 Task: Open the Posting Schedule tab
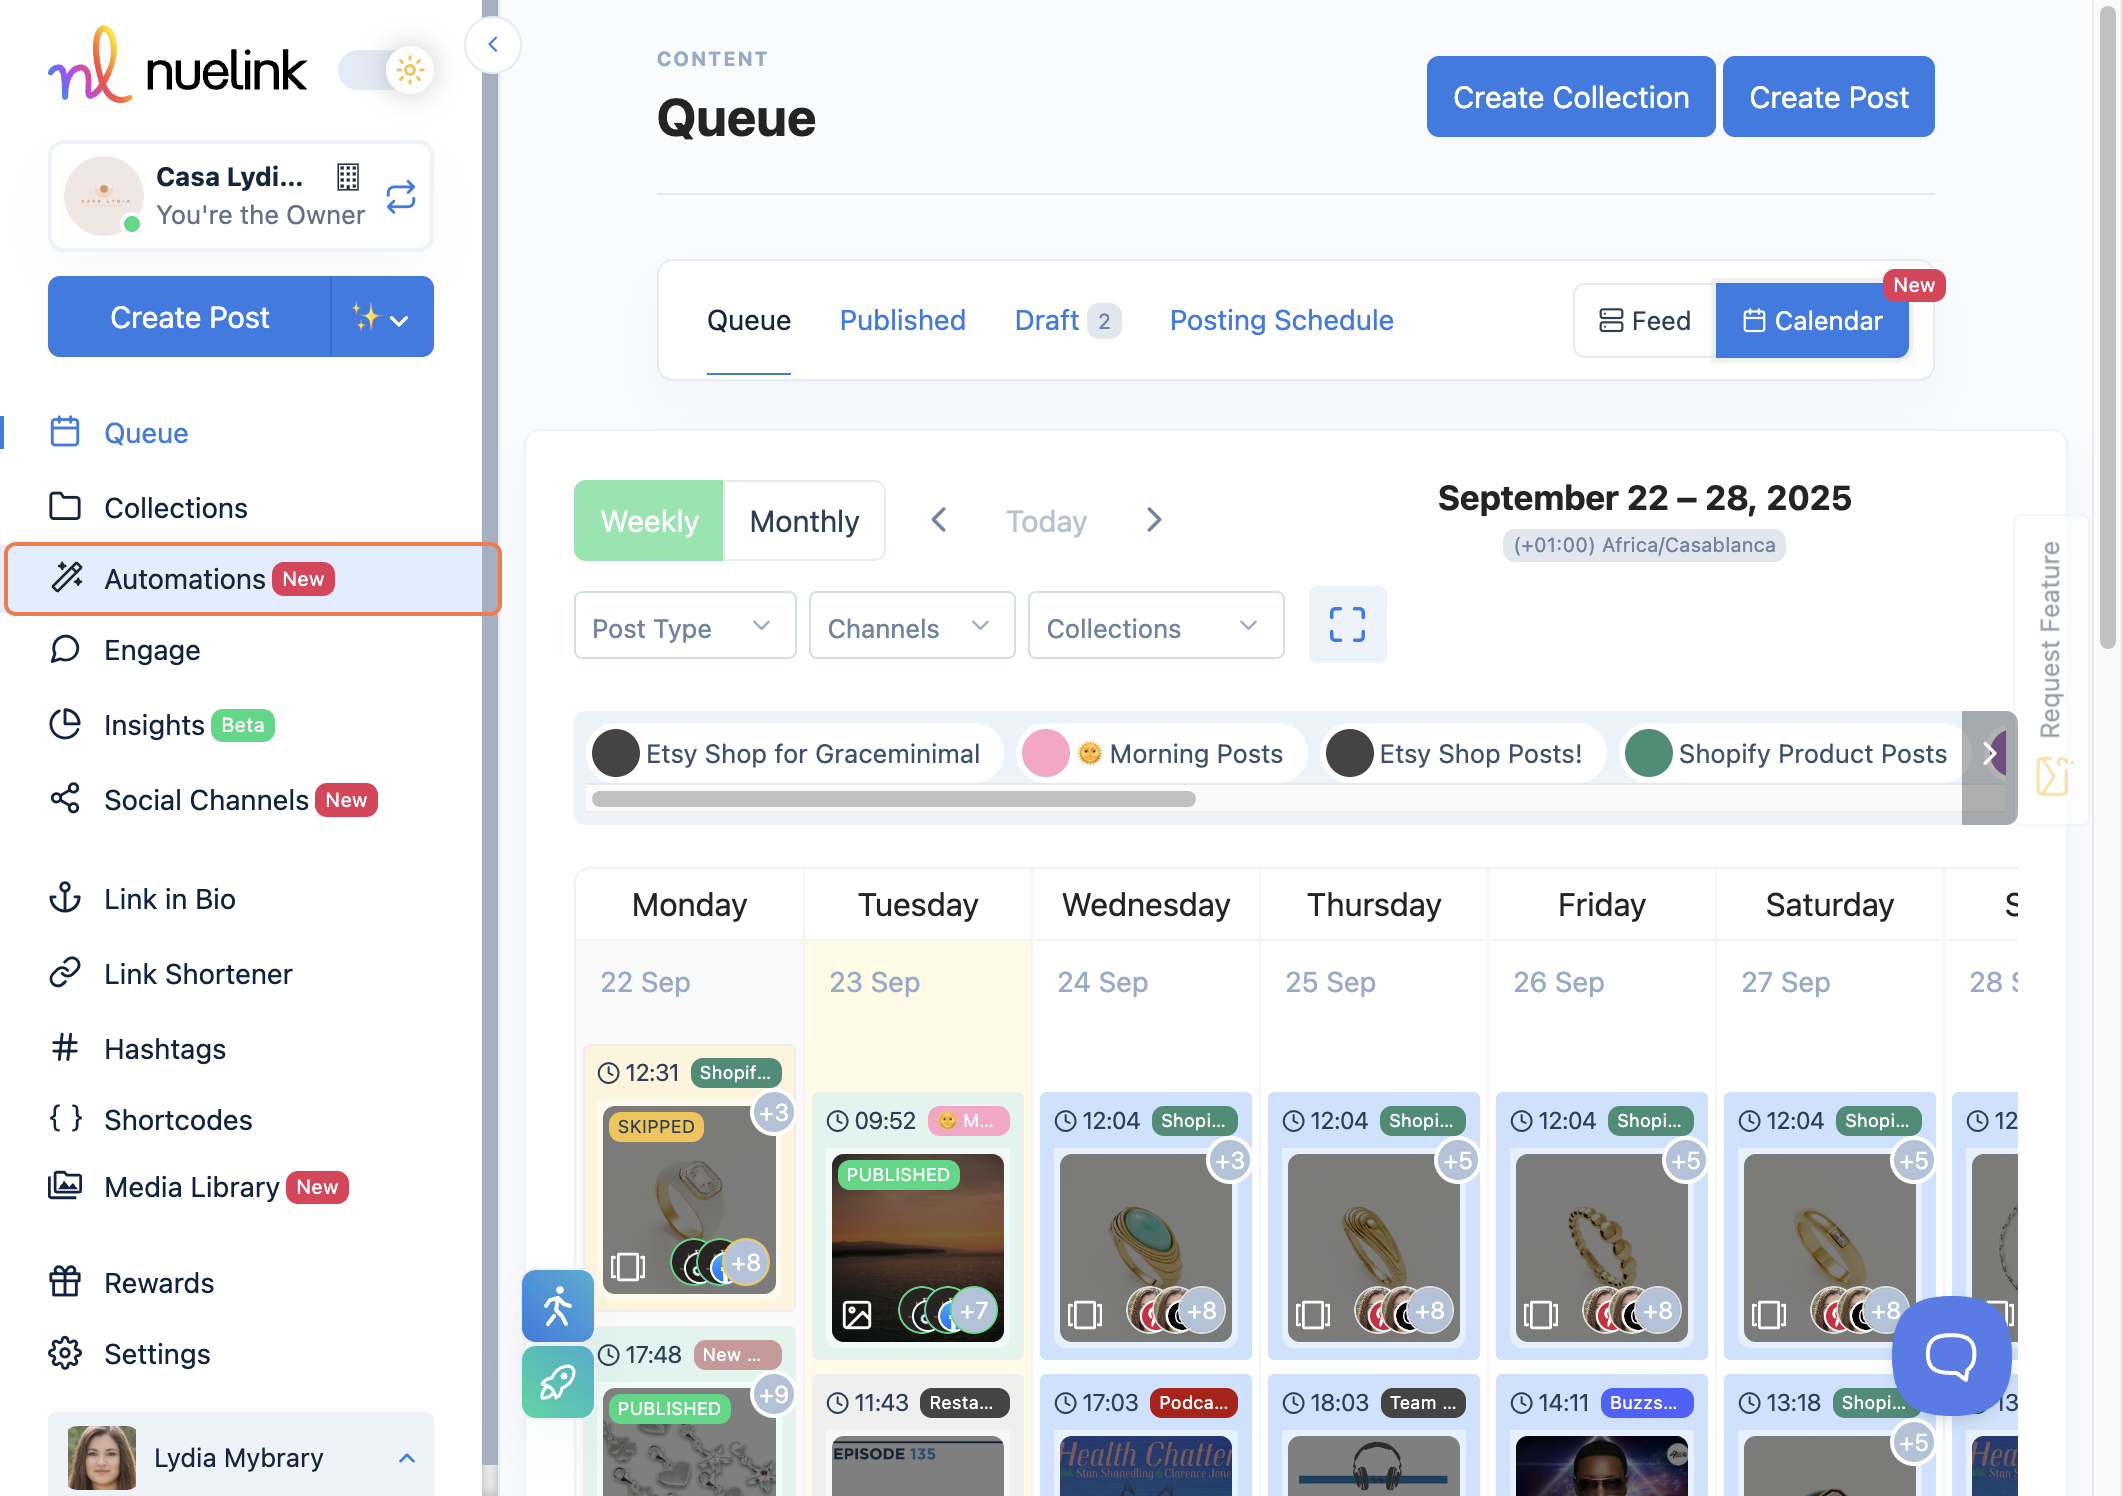[1281, 320]
